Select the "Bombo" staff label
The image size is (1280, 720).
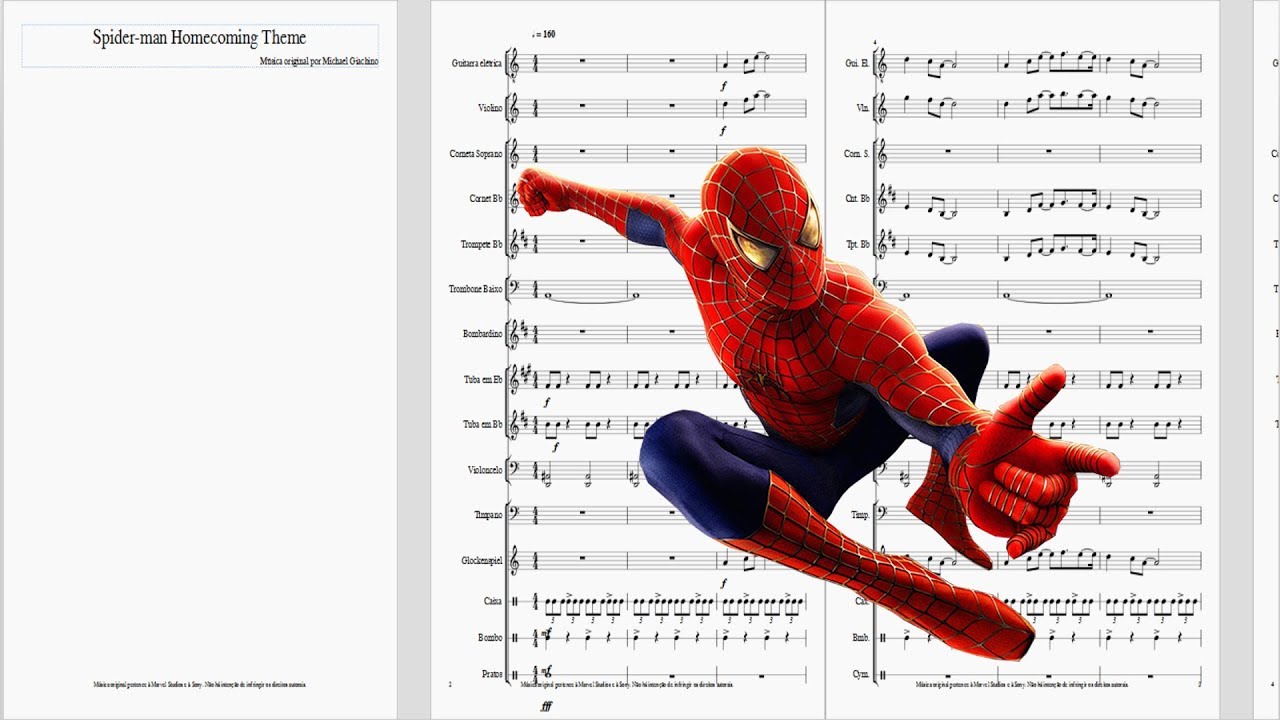(x=490, y=637)
